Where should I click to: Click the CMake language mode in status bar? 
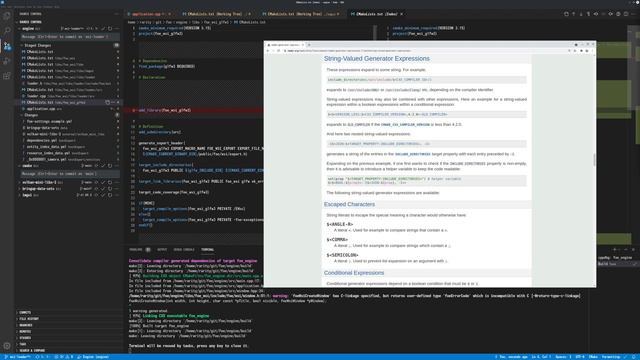pyautogui.click(x=593, y=357)
